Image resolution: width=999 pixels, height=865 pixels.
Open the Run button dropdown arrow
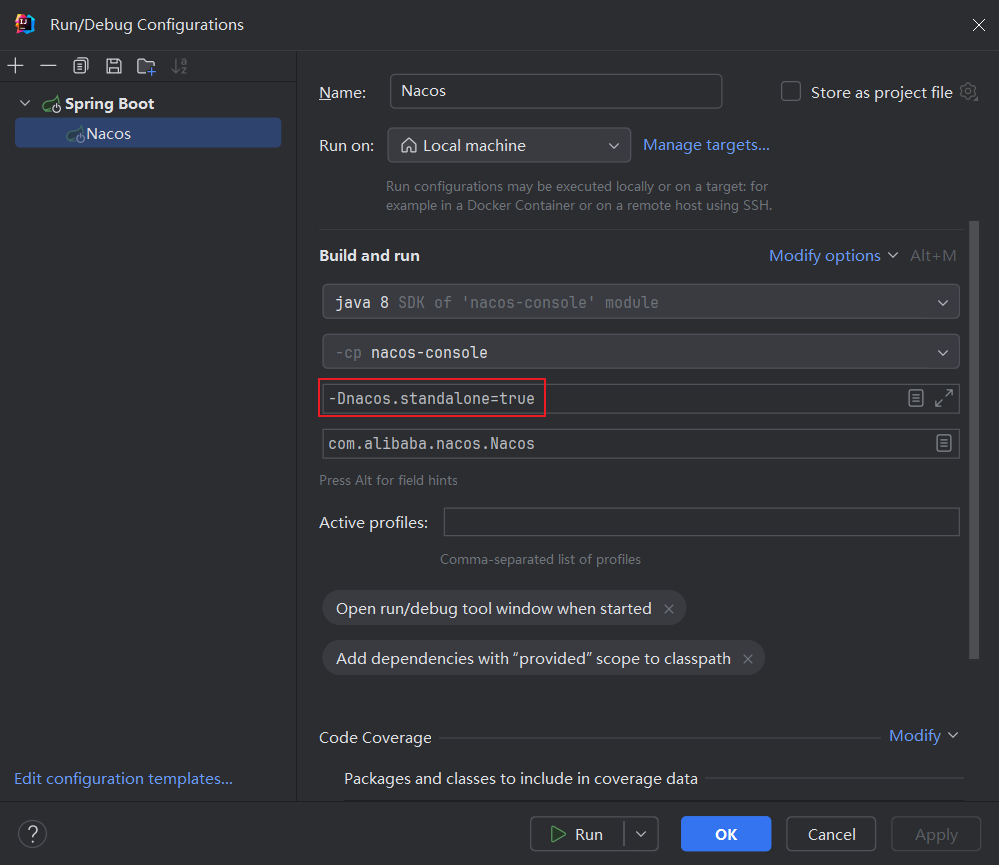tap(641, 834)
